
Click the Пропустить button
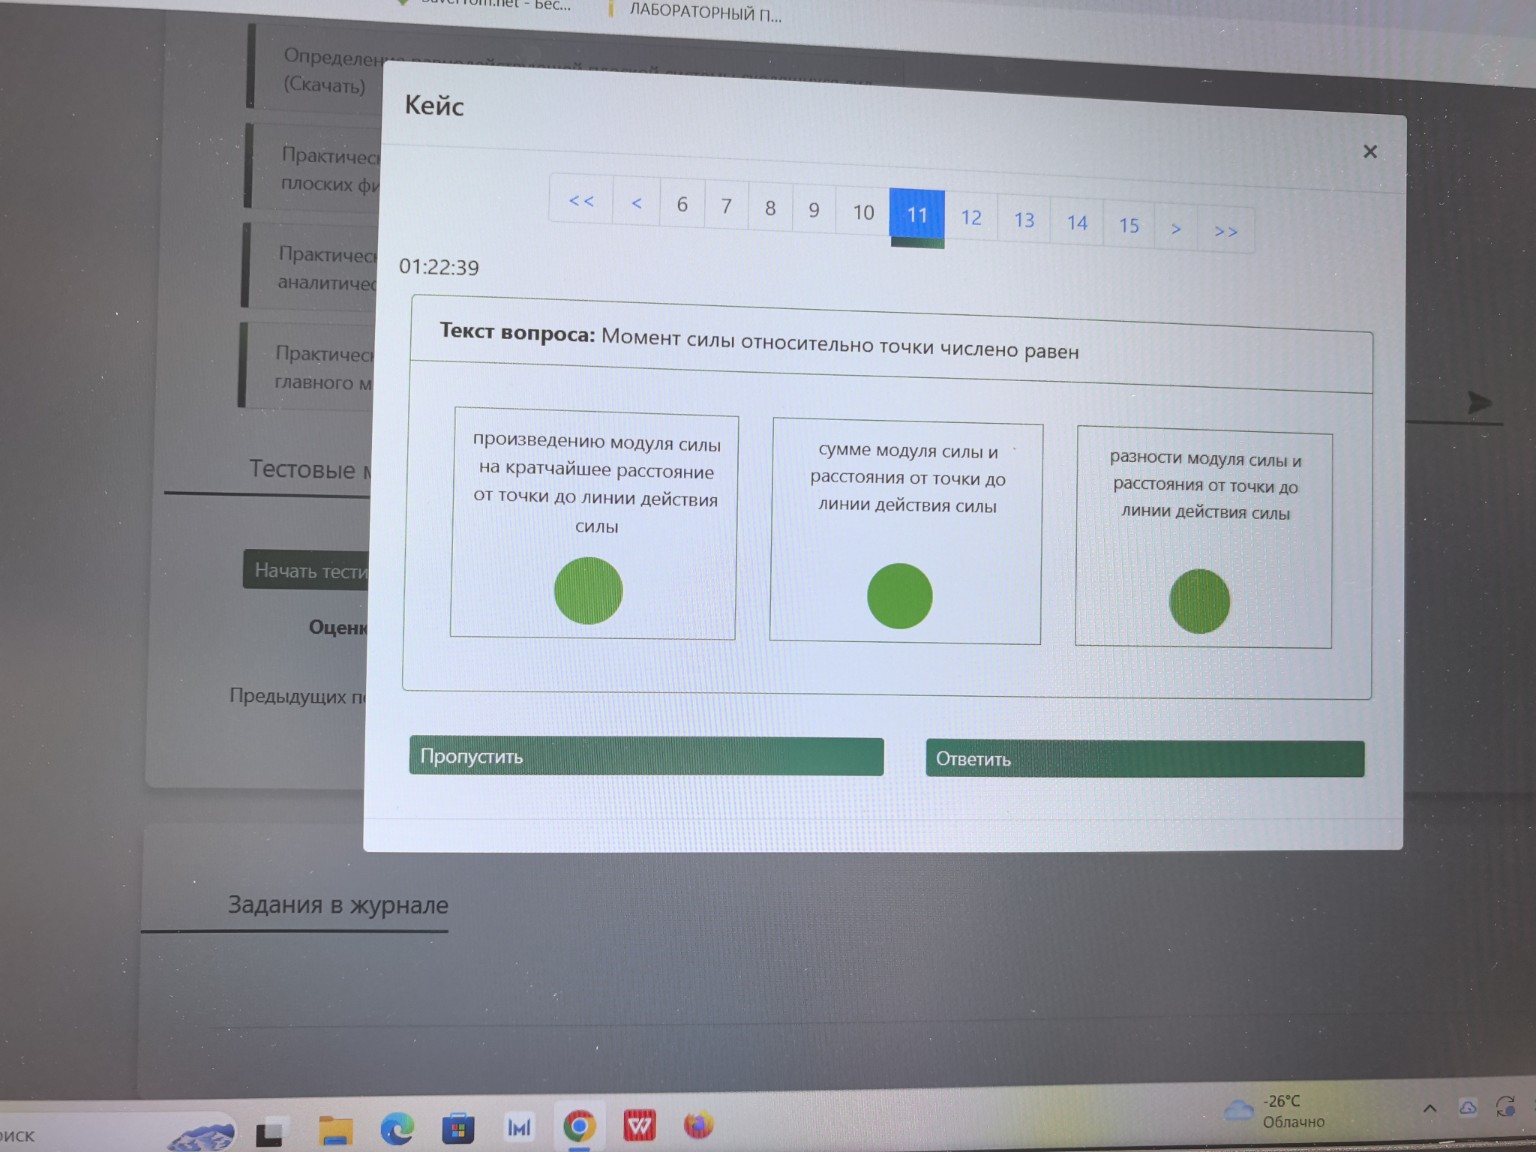pyautogui.click(x=646, y=756)
